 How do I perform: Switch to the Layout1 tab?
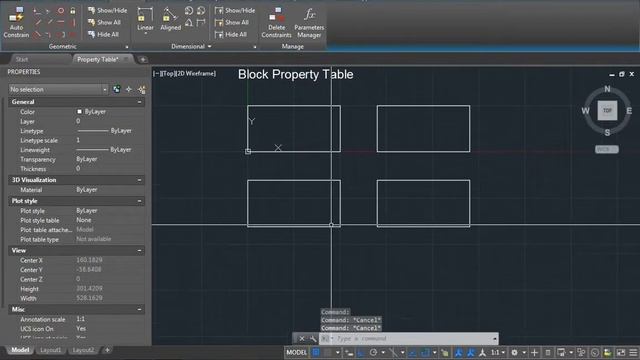coord(51,350)
